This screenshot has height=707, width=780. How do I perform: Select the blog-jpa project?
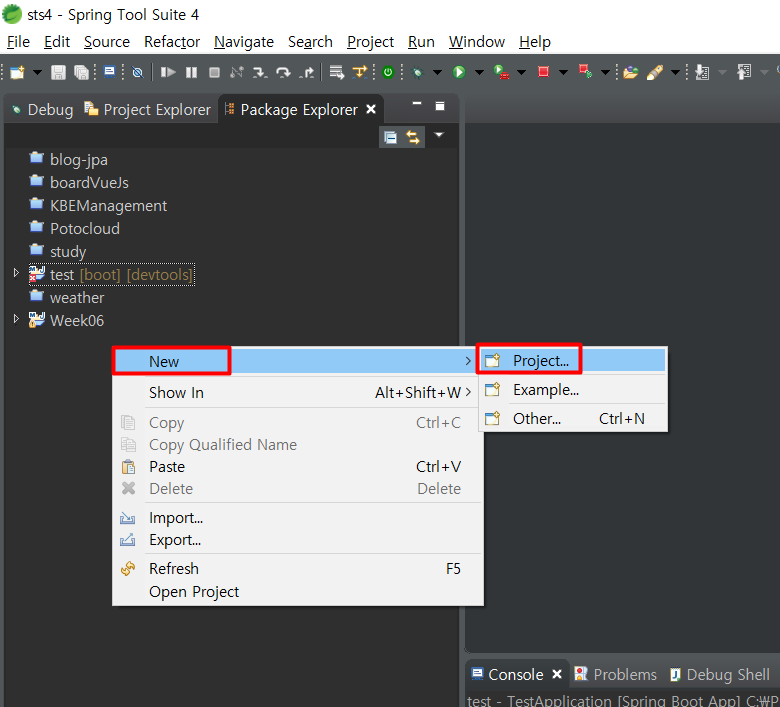[x=69, y=160]
